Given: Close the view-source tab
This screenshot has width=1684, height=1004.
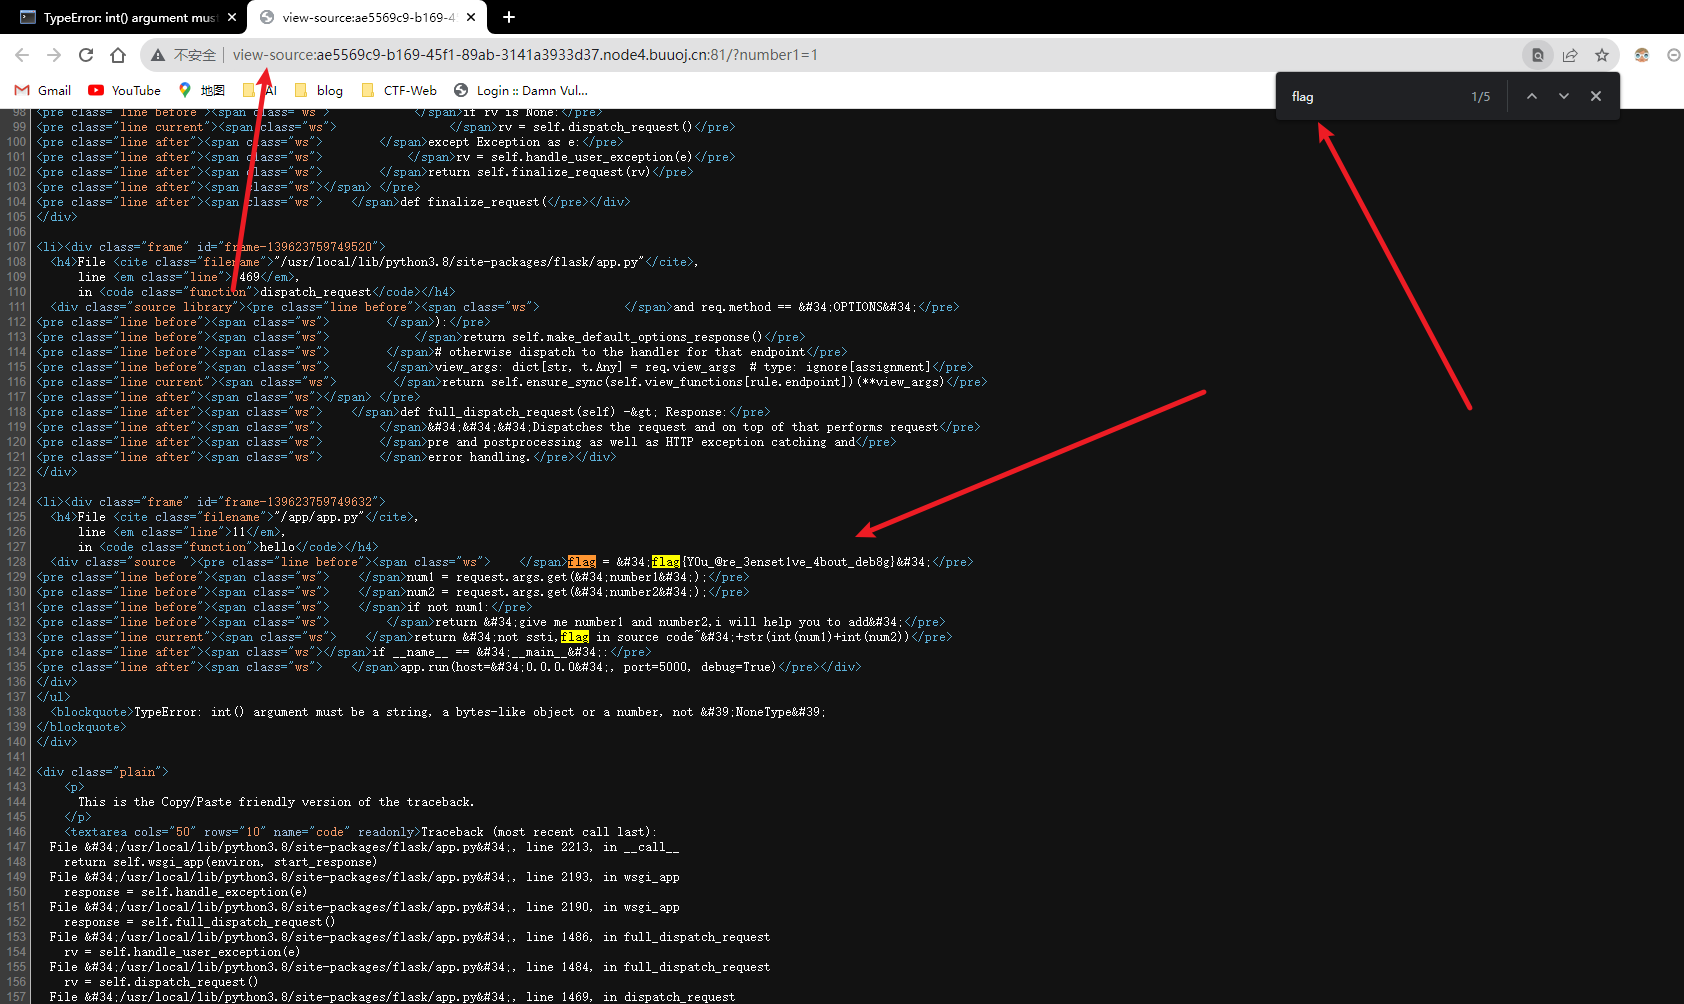Looking at the screenshot, I should 471,17.
